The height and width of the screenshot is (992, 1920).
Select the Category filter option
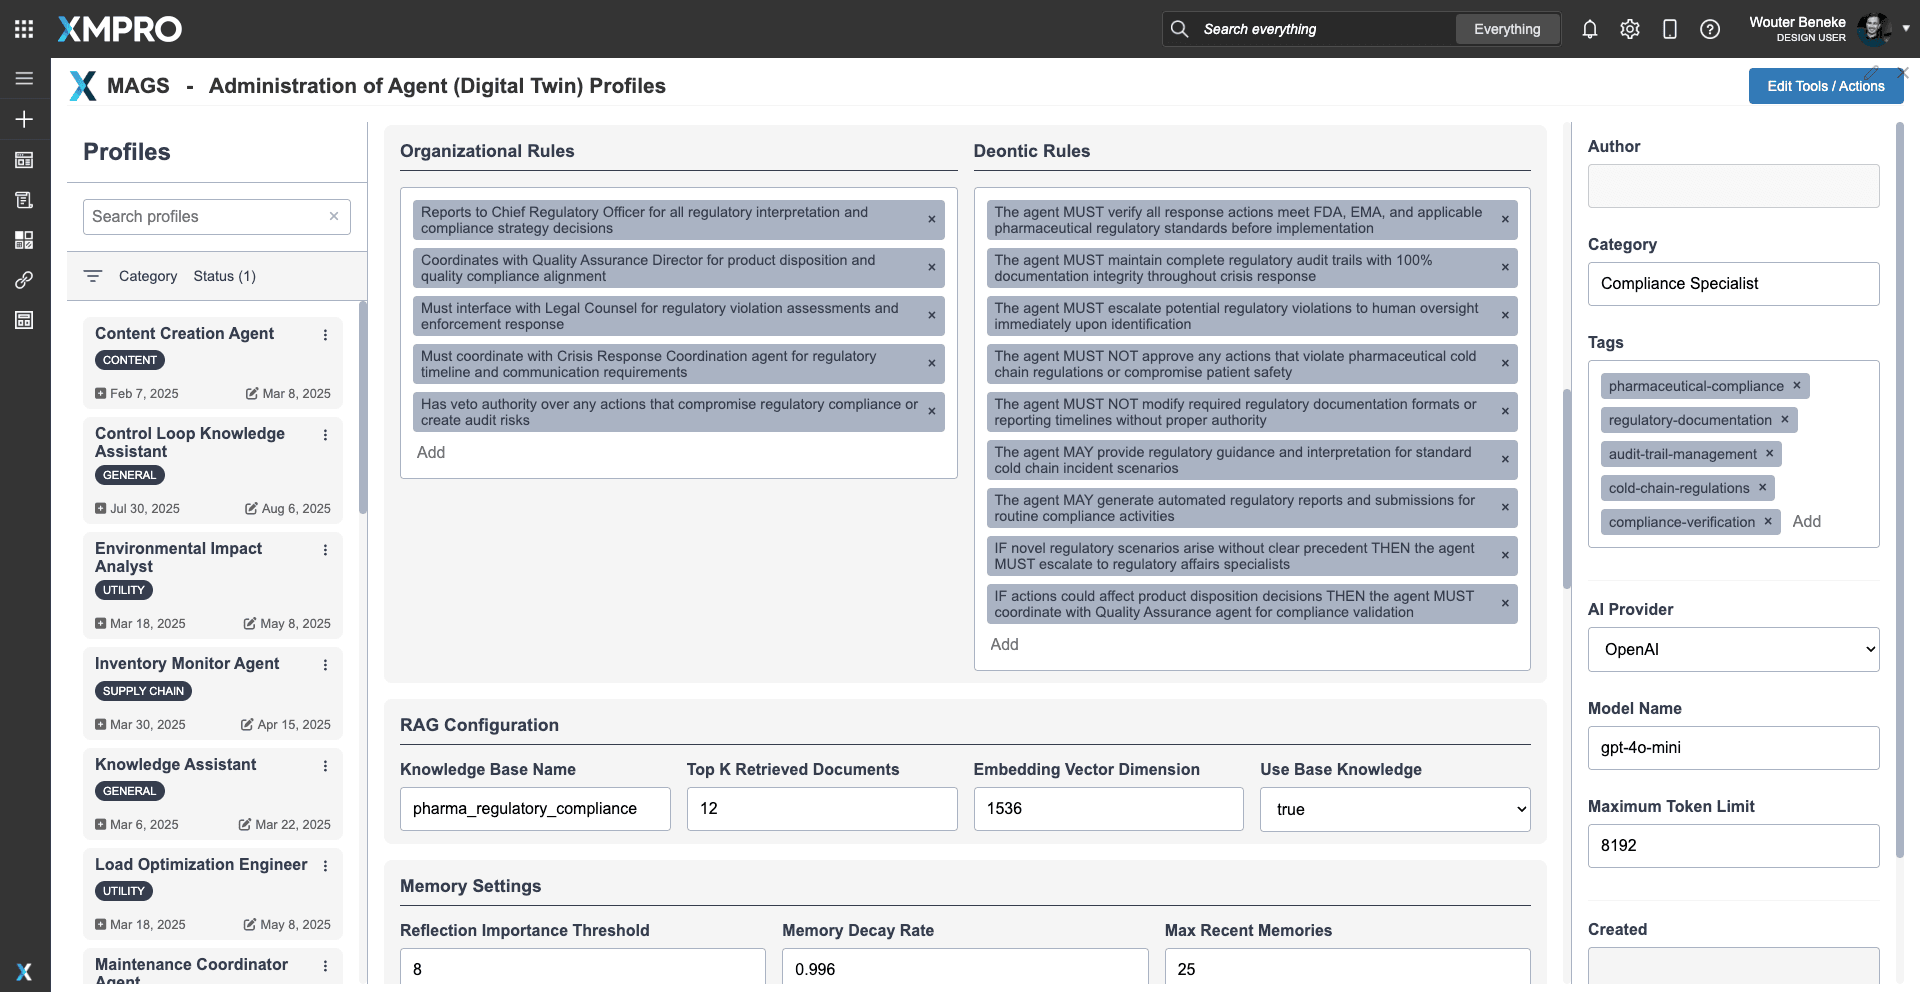pos(147,276)
